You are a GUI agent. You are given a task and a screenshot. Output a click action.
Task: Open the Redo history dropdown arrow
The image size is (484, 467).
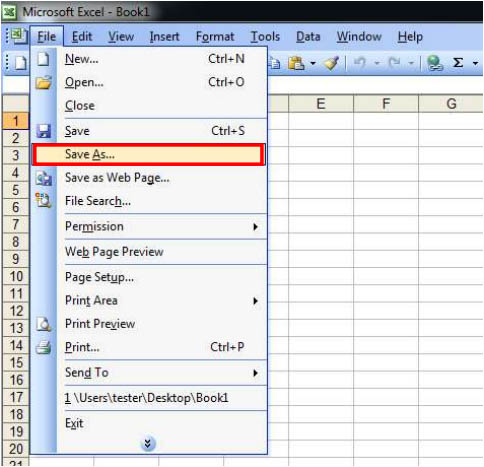pyautogui.click(x=411, y=63)
